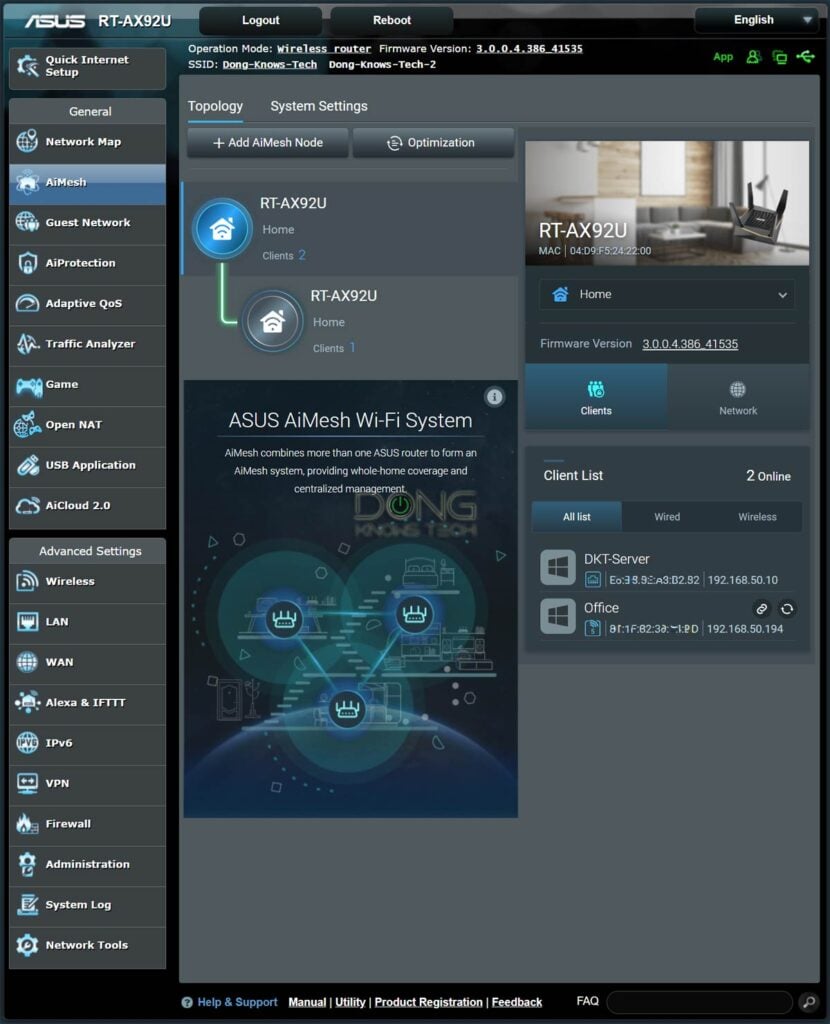Click the VPN monitor icon
The width and height of the screenshot is (830, 1024).
click(27, 783)
